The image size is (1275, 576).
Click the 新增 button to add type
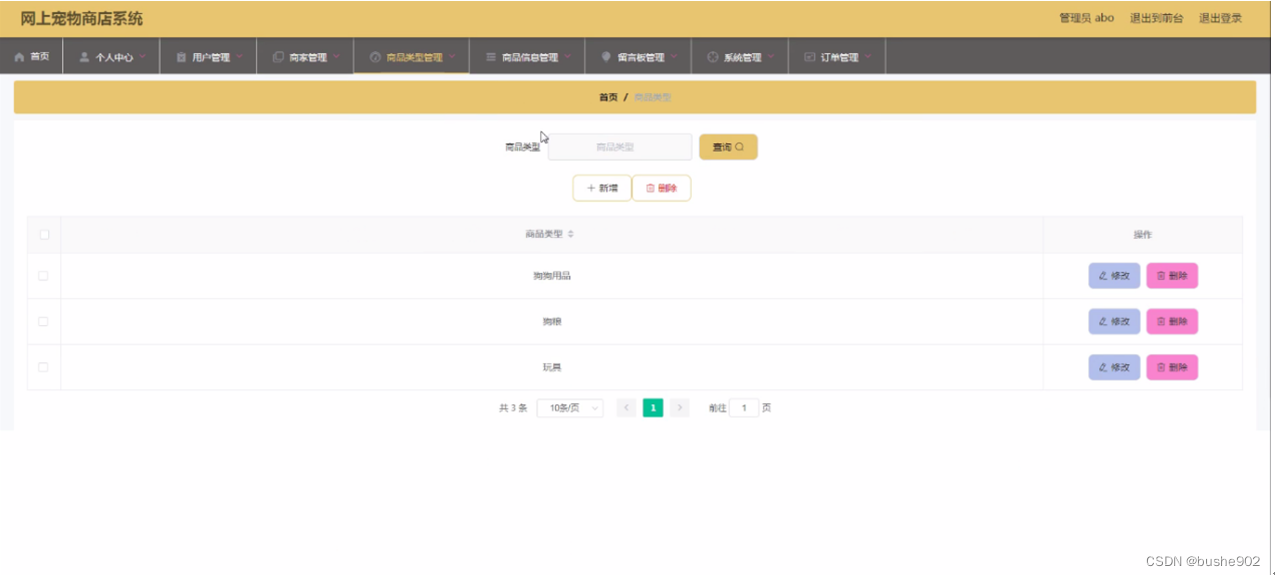pos(601,187)
